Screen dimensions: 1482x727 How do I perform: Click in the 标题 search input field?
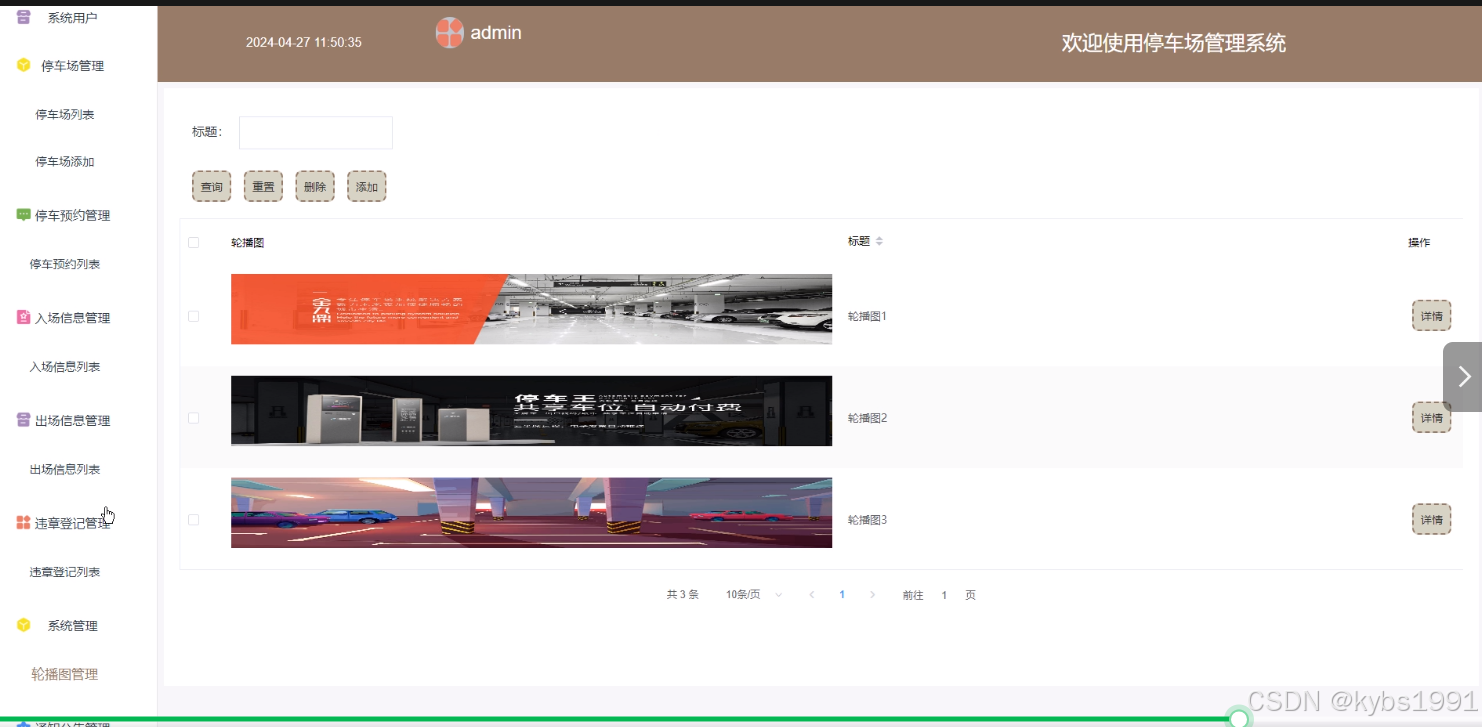[x=316, y=132]
